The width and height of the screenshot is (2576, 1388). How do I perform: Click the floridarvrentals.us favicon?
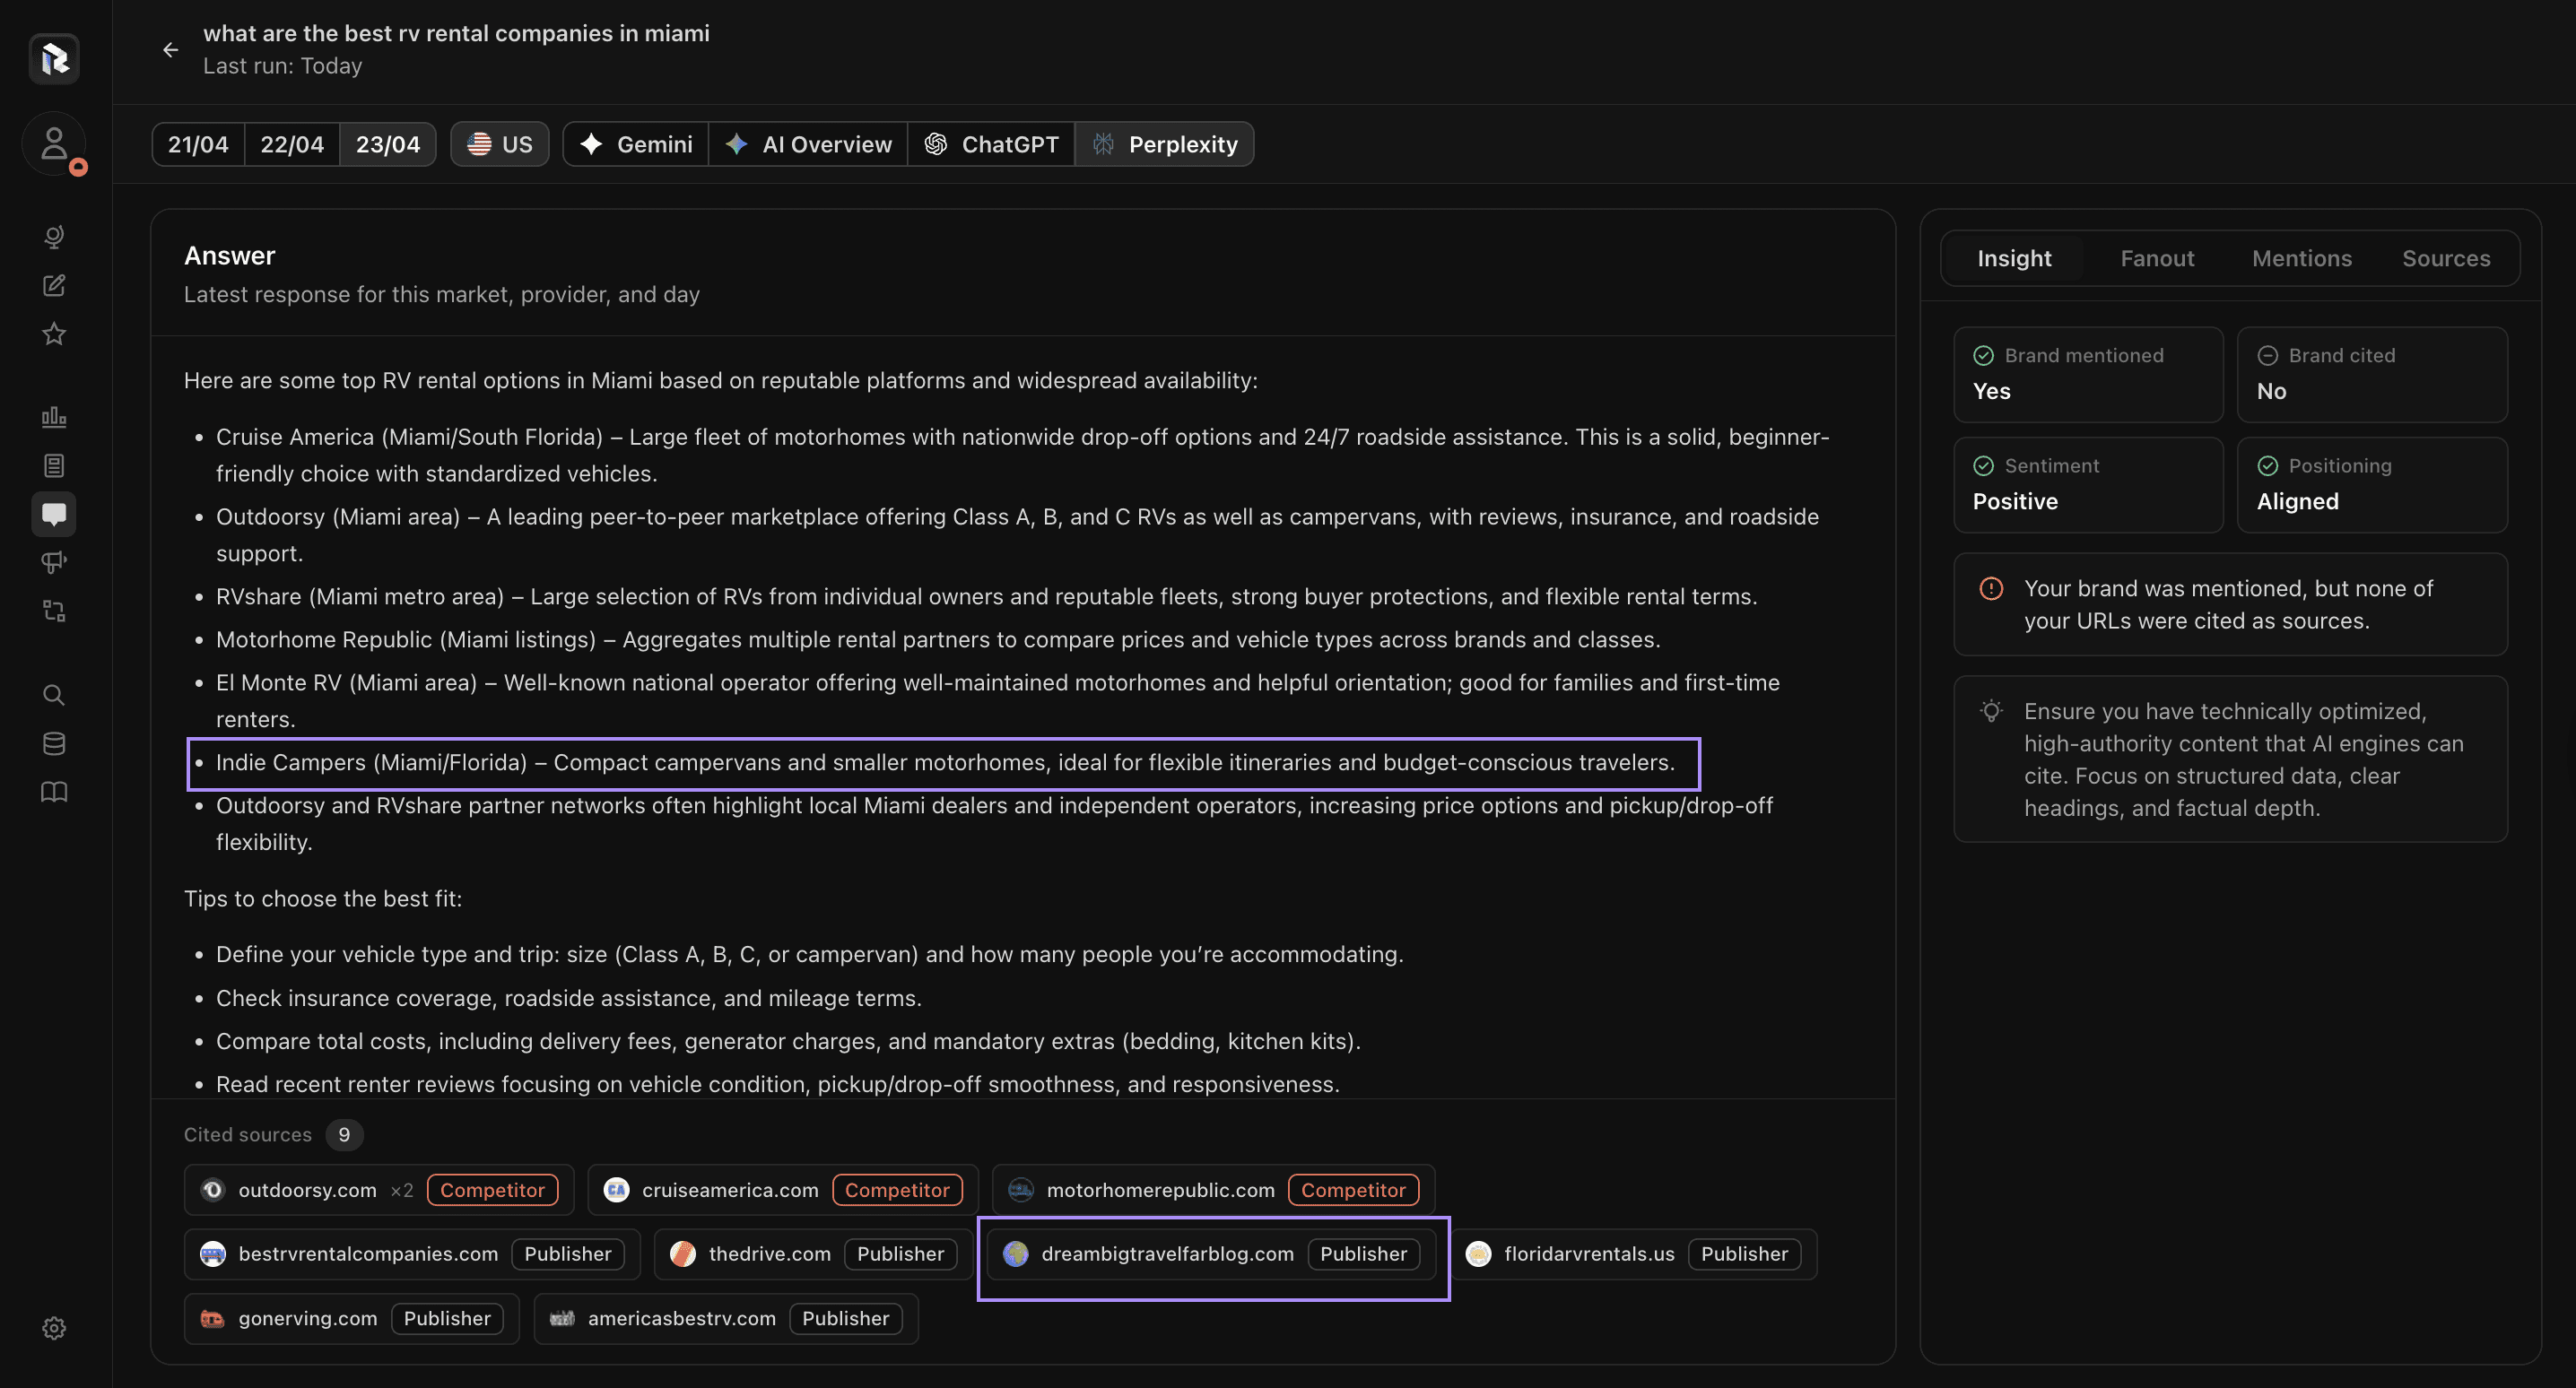click(x=1478, y=1254)
